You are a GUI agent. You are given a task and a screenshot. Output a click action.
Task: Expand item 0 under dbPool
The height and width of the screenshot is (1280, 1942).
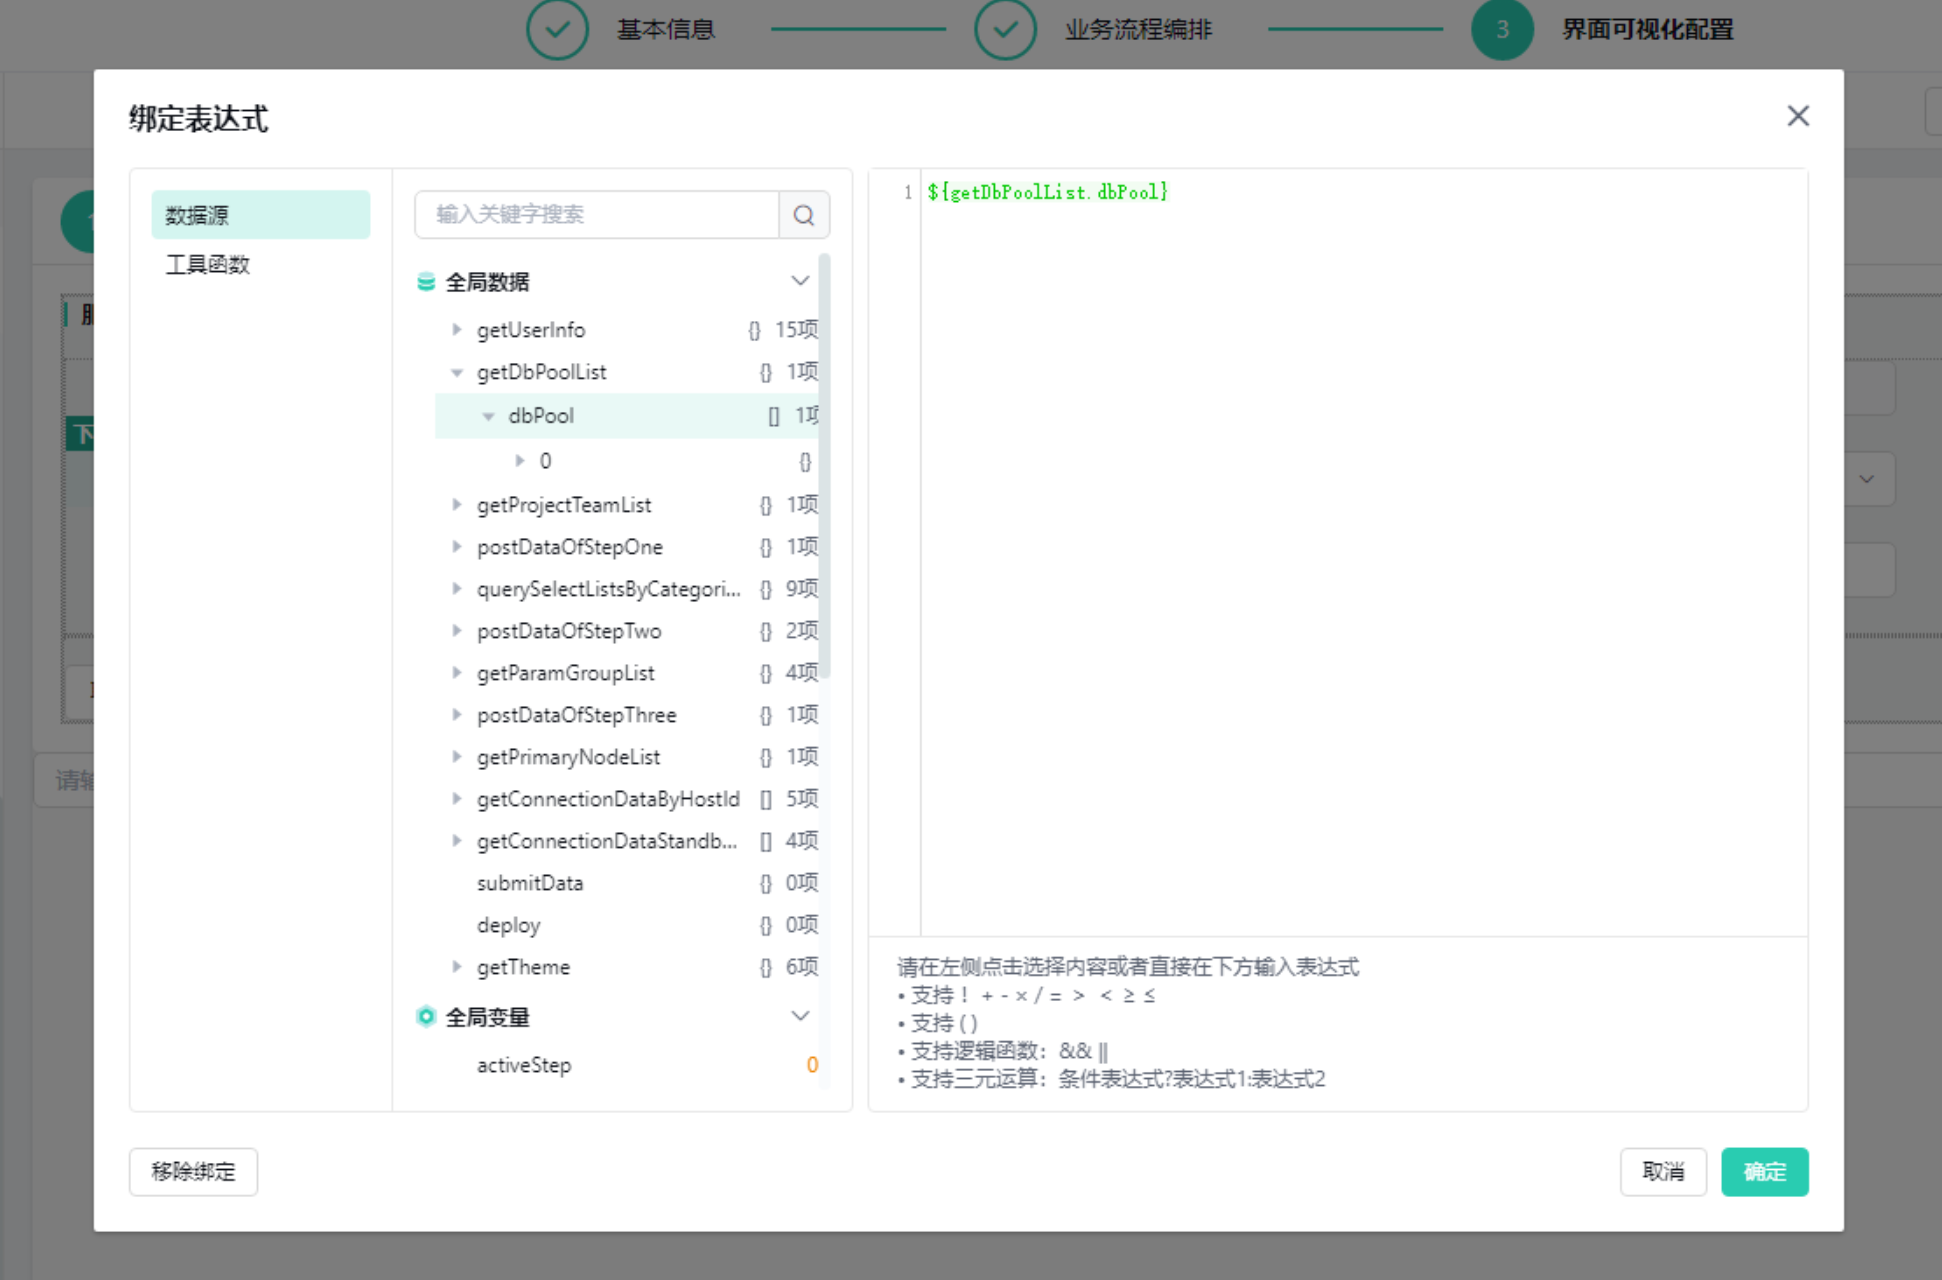click(520, 461)
